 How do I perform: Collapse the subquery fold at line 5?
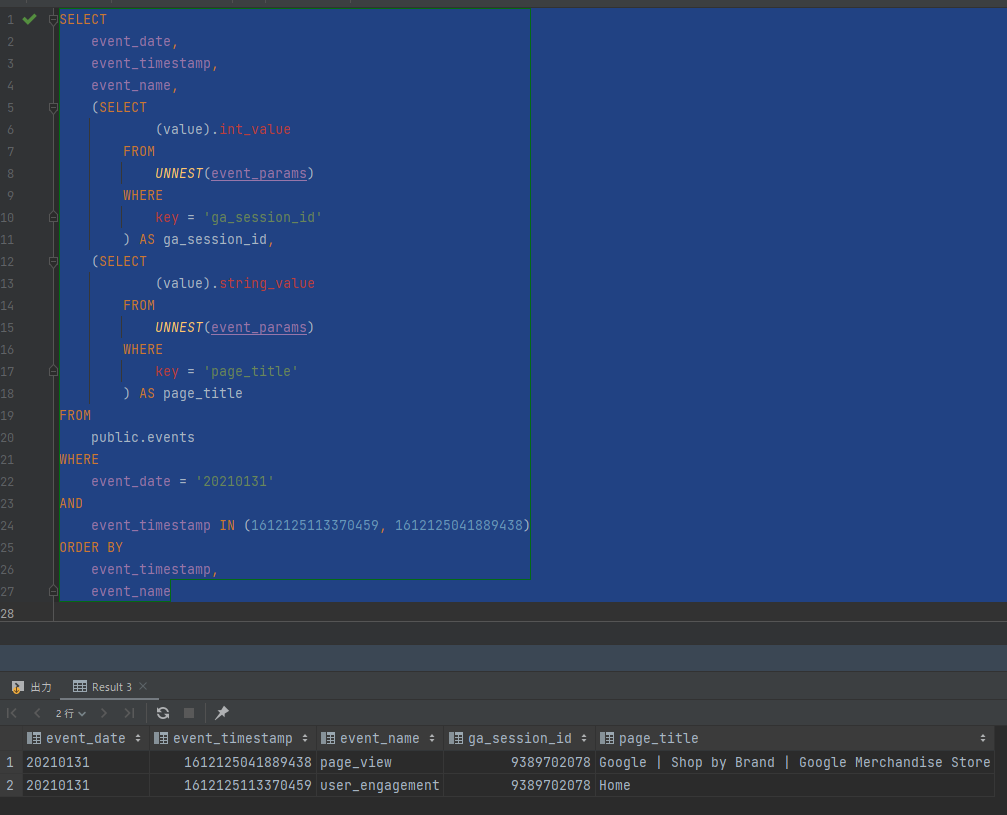tap(53, 107)
